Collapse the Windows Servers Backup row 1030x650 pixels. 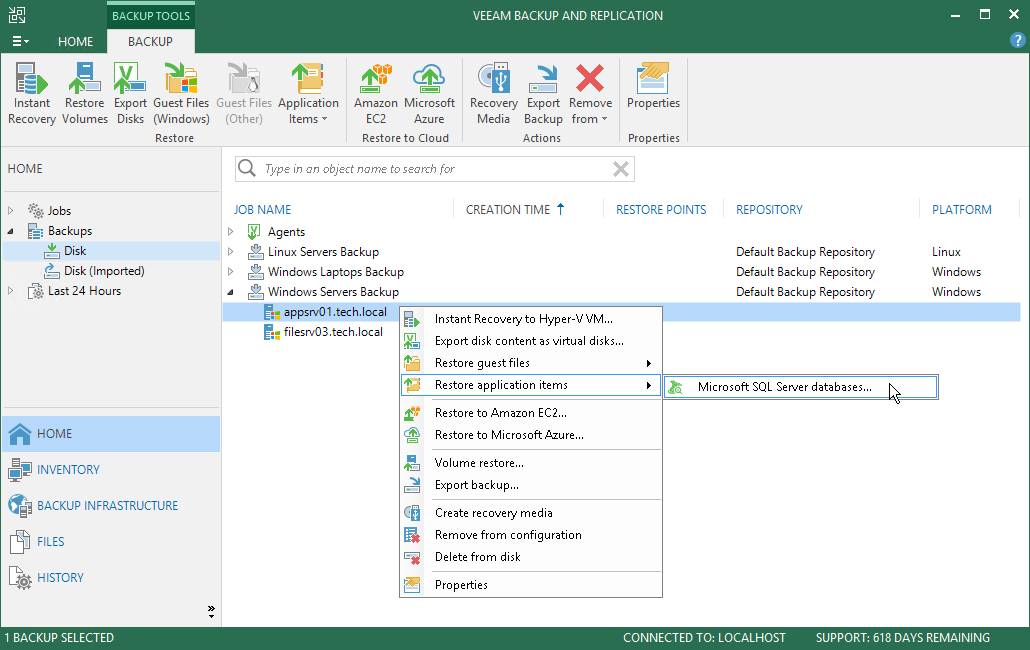tap(231, 292)
